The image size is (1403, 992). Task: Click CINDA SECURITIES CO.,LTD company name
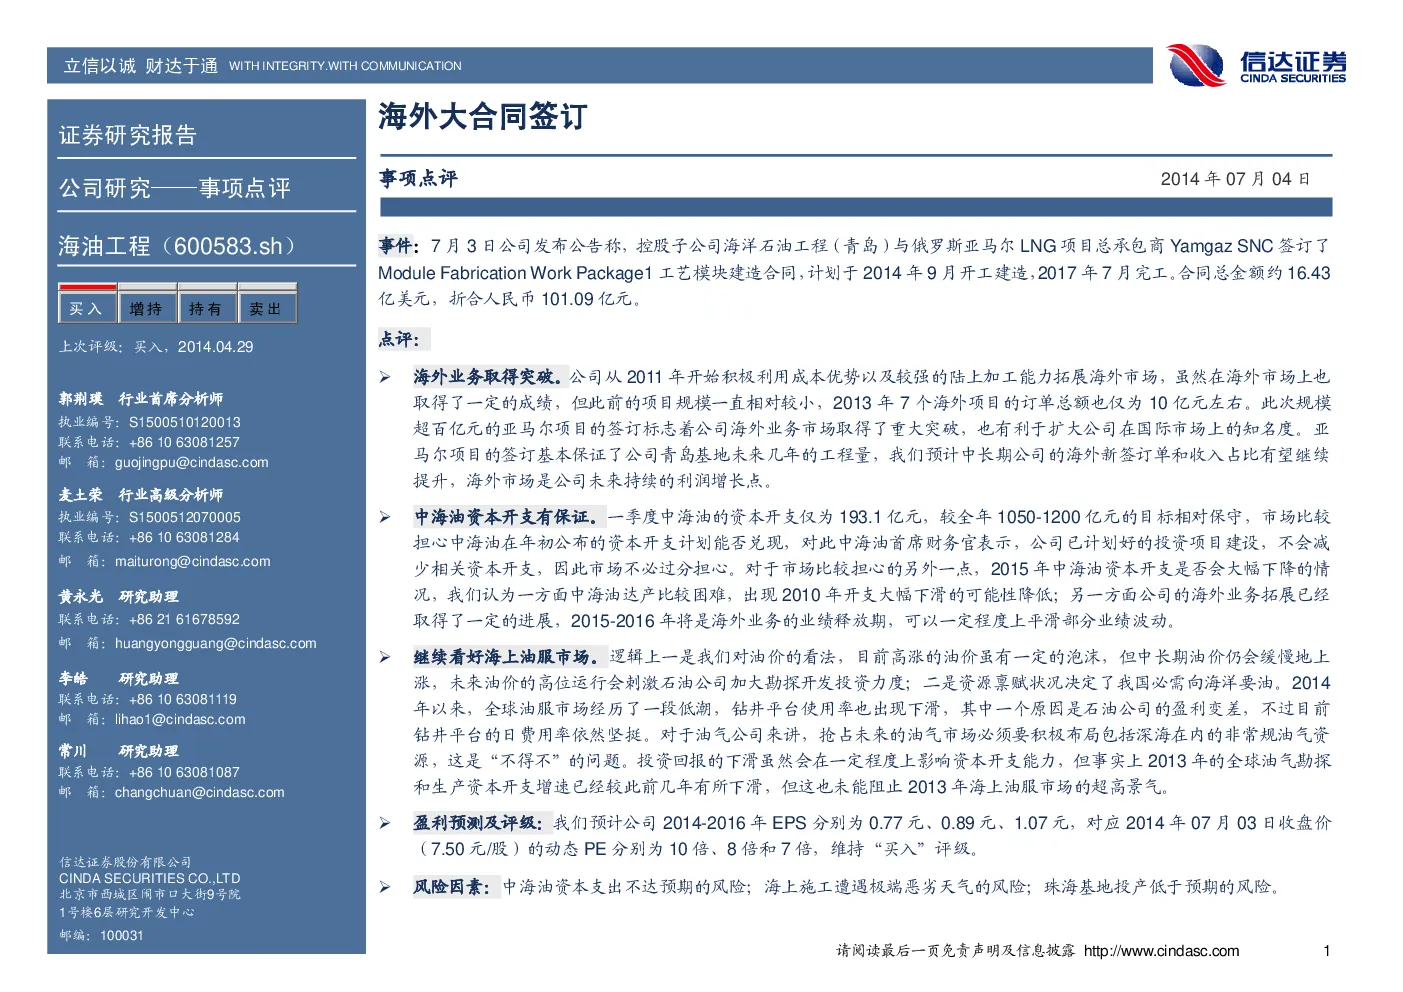[x=149, y=878]
